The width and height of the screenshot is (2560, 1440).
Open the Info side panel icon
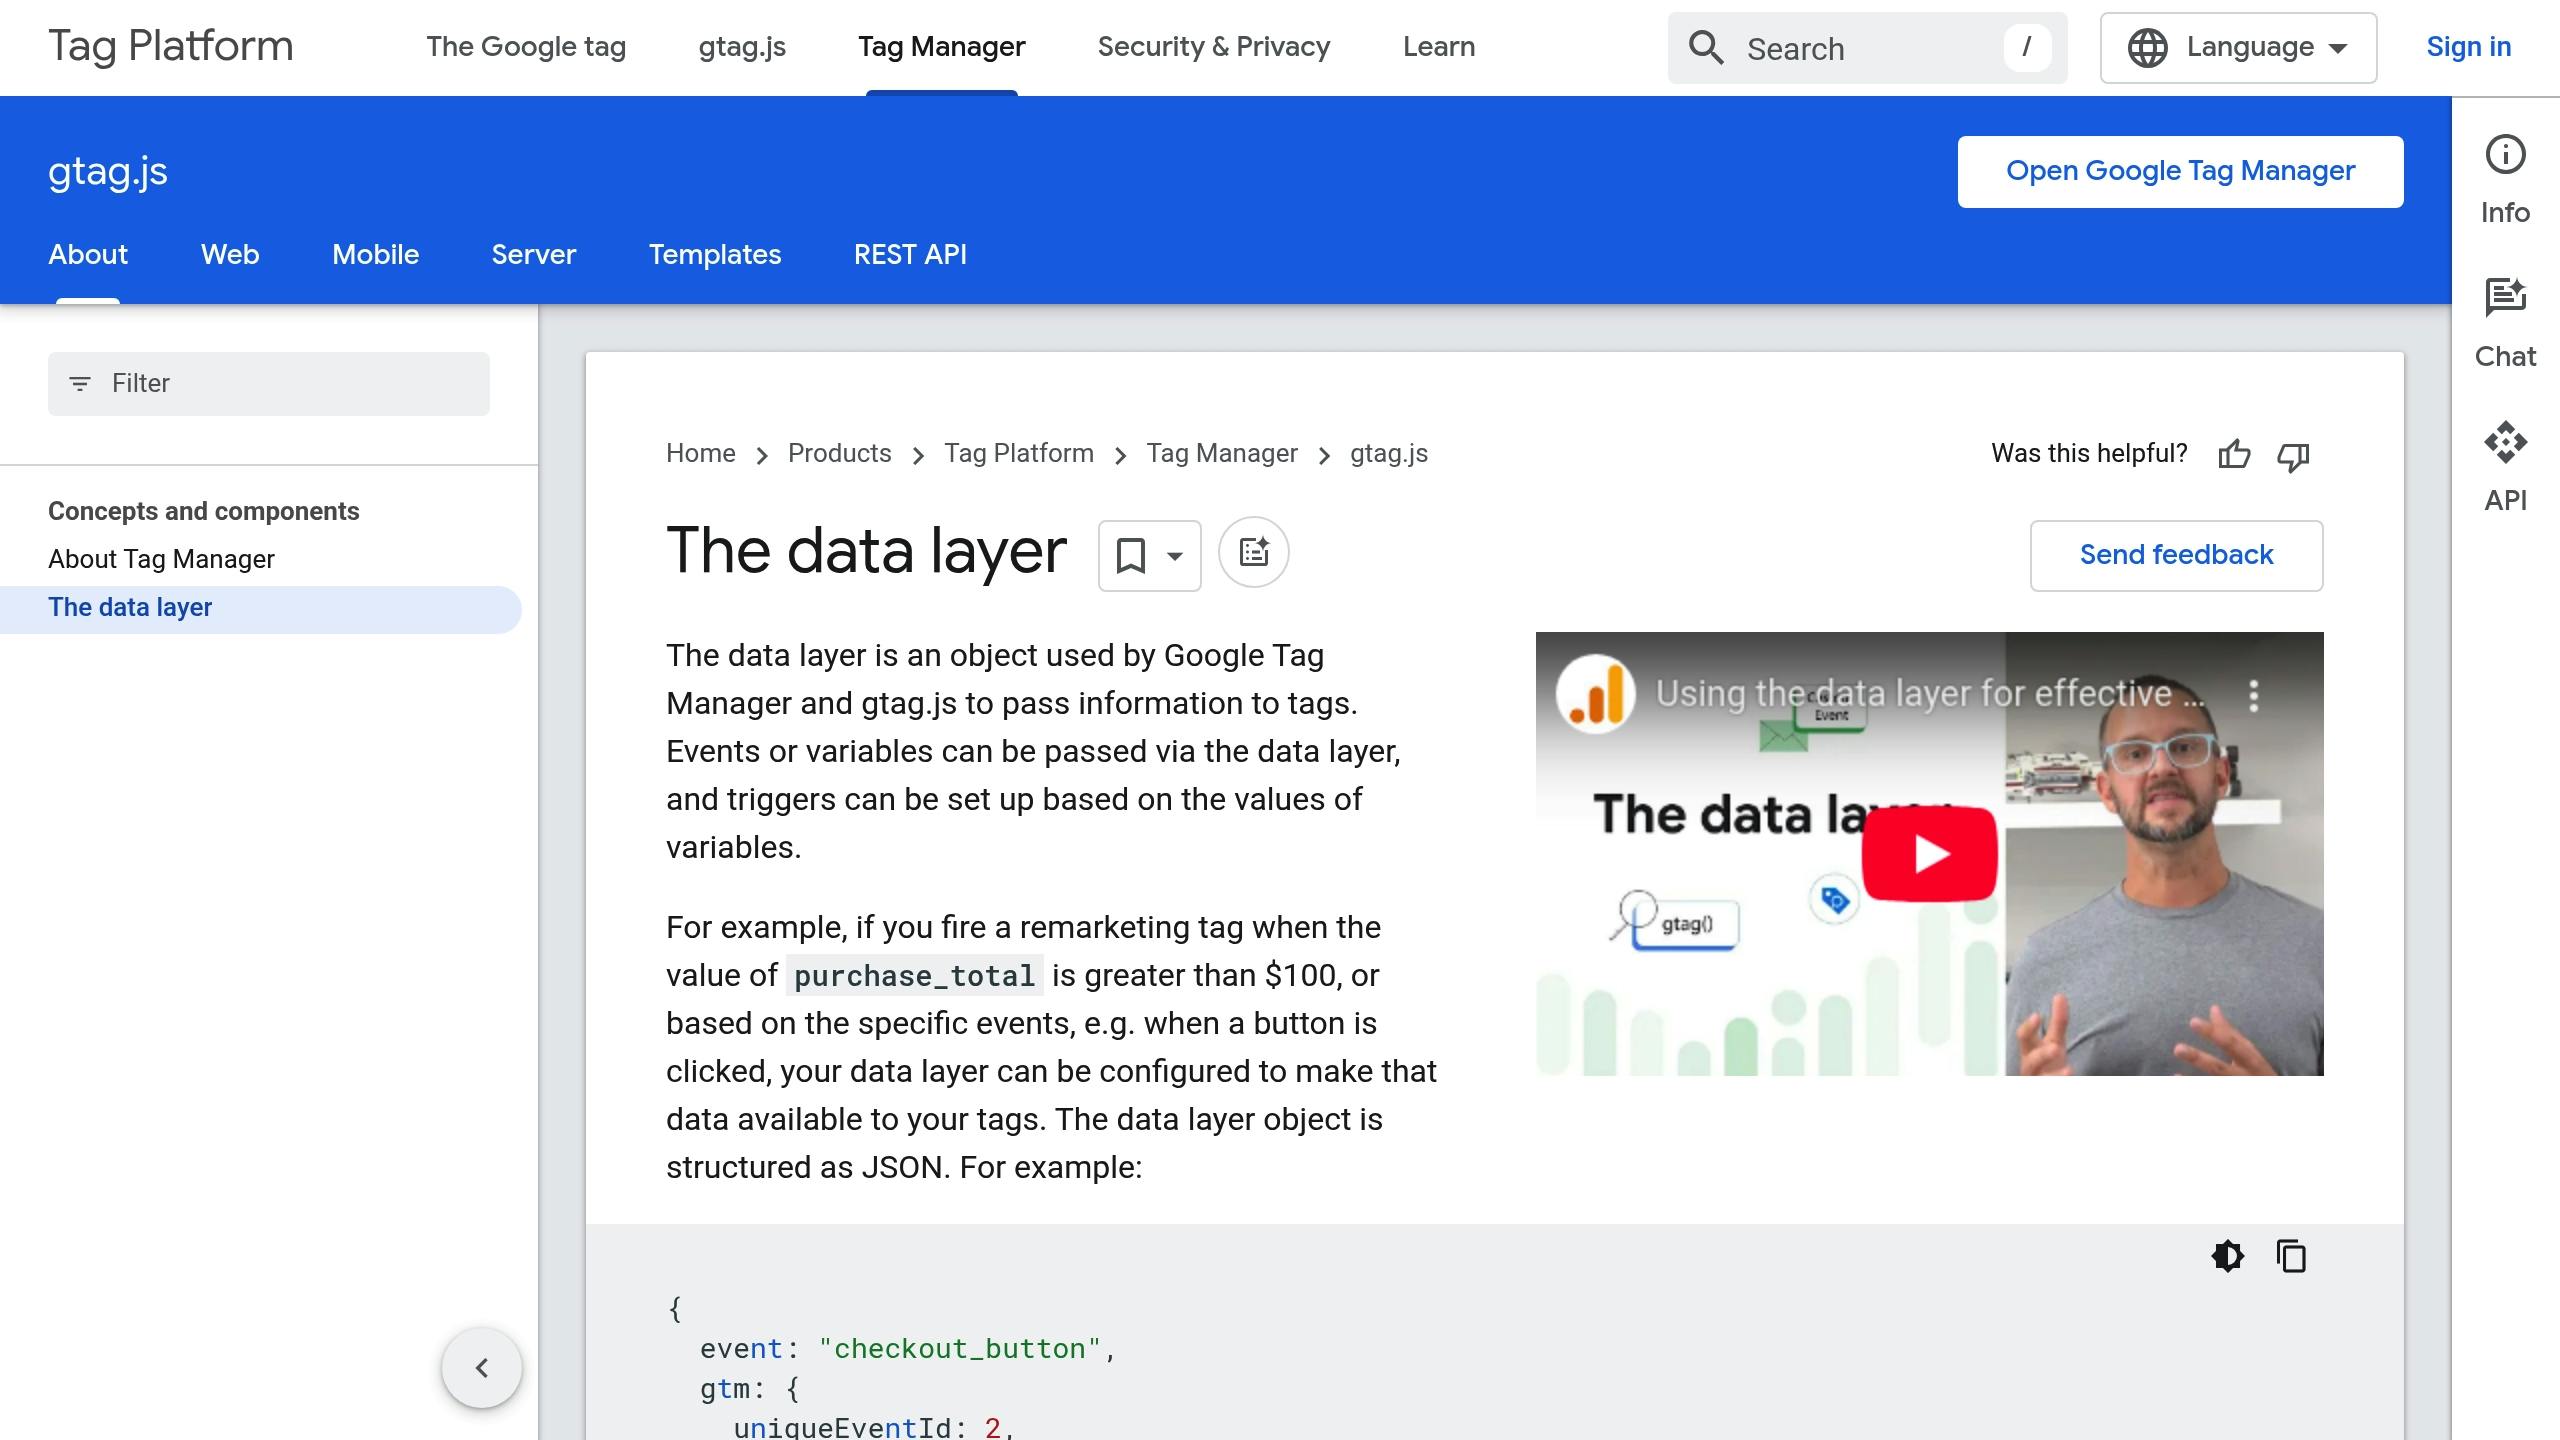coord(2505,154)
